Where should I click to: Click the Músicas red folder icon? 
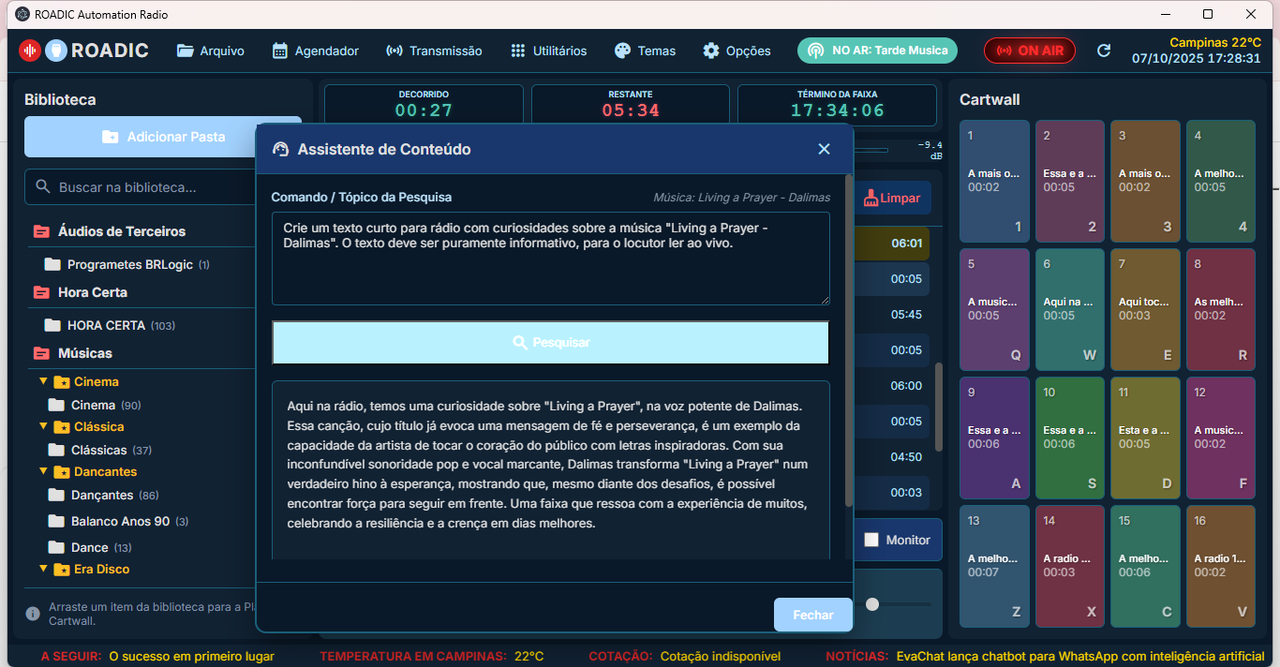click(x=41, y=353)
